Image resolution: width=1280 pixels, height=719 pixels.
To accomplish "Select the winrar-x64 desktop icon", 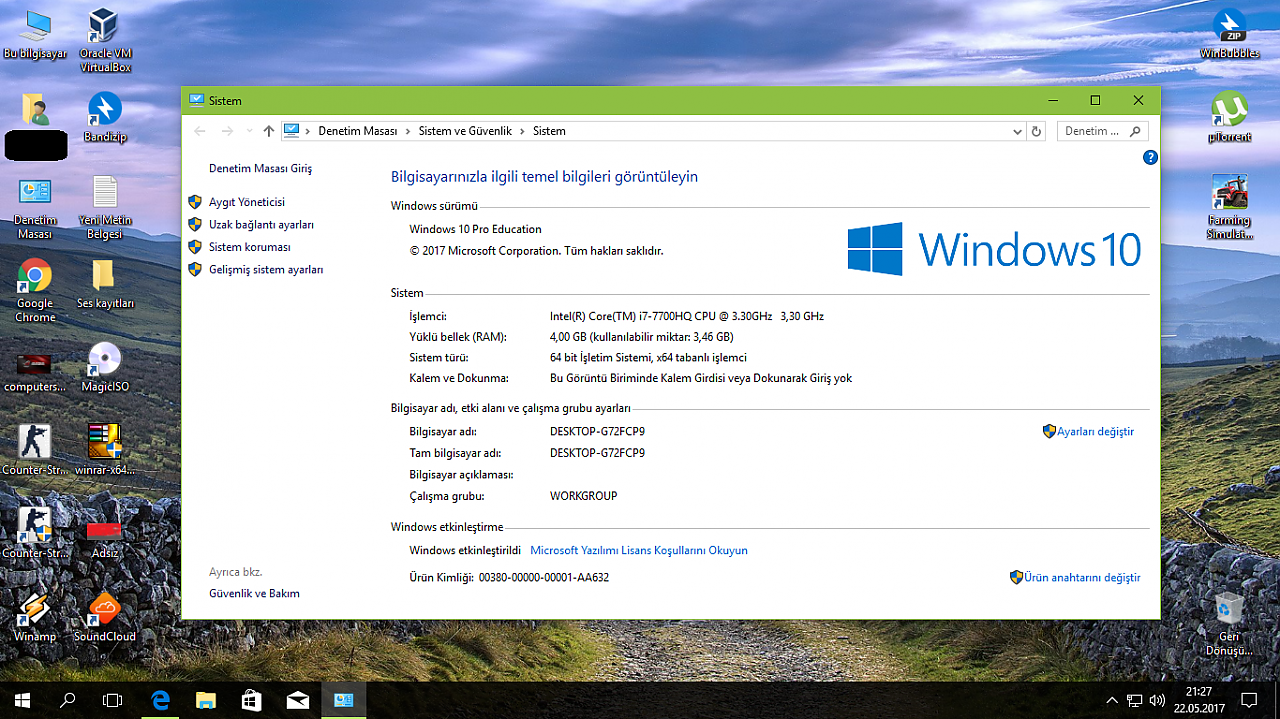I will (105, 450).
